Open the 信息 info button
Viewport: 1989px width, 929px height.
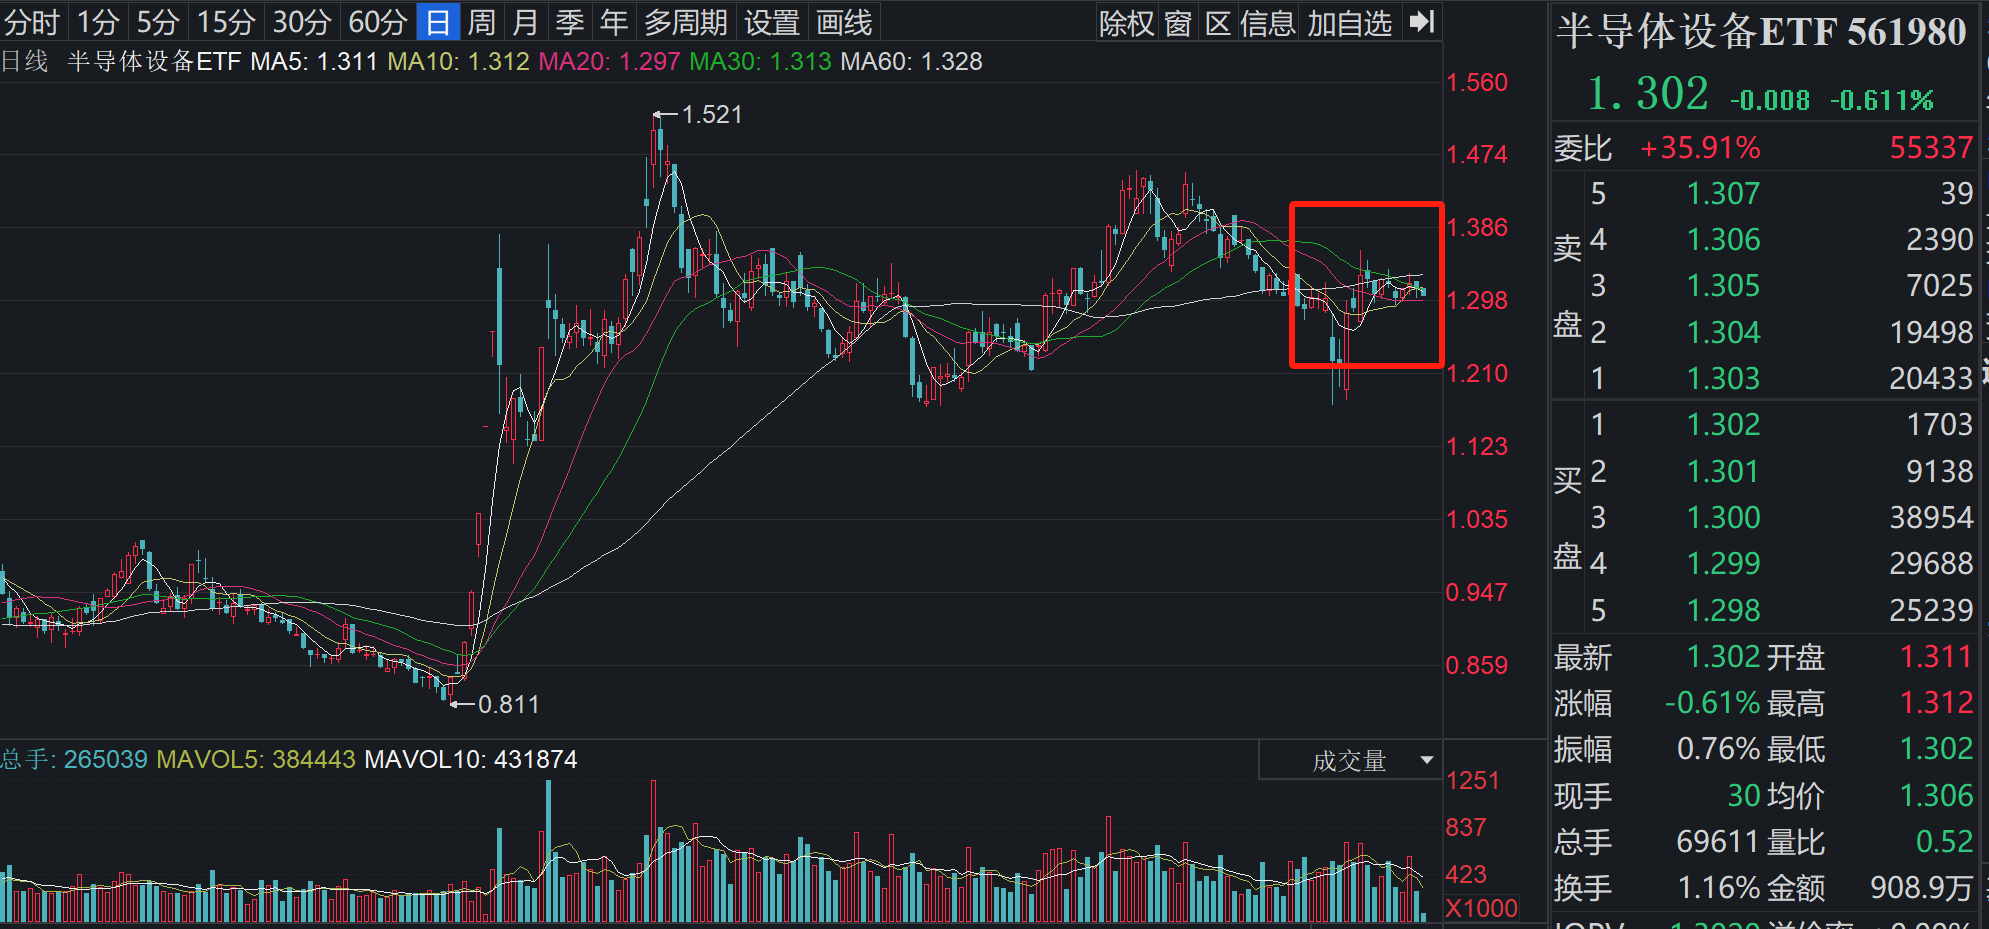click(x=1267, y=22)
